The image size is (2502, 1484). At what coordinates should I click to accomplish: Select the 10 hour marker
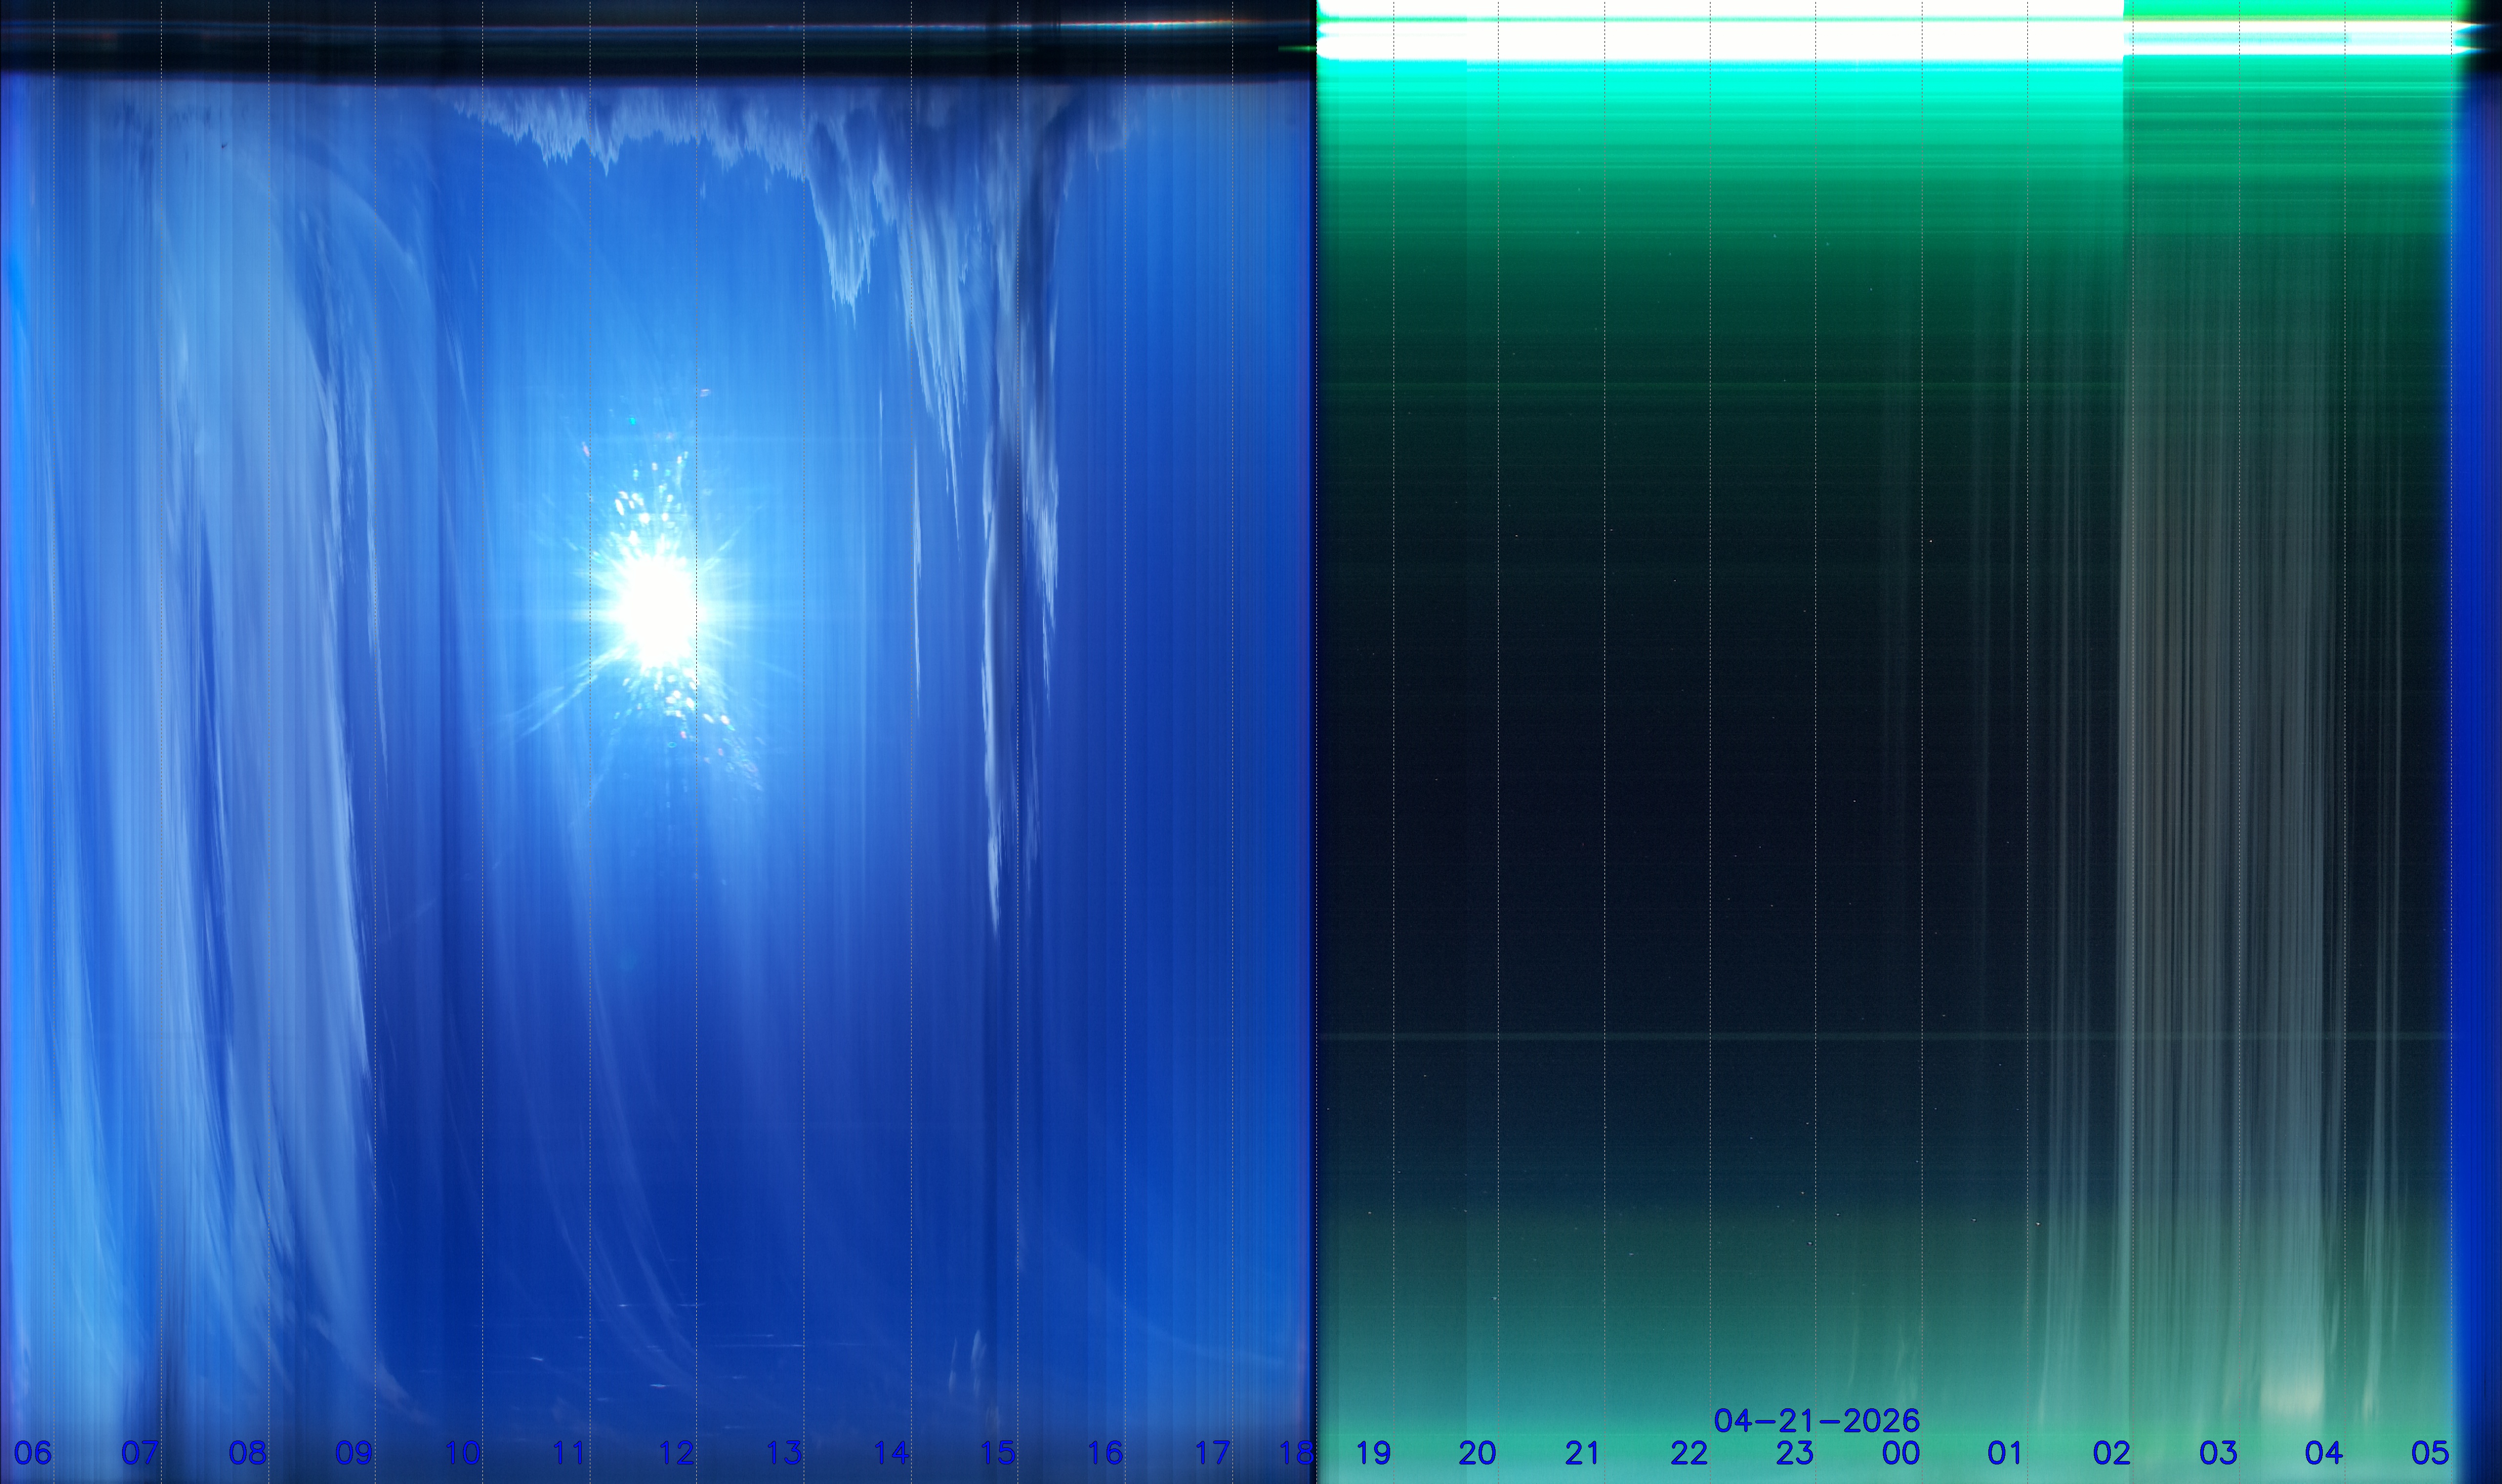click(x=462, y=1452)
